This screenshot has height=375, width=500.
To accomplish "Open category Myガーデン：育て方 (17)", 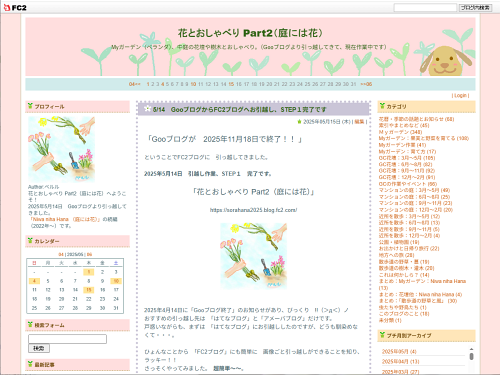I will point(407,151).
